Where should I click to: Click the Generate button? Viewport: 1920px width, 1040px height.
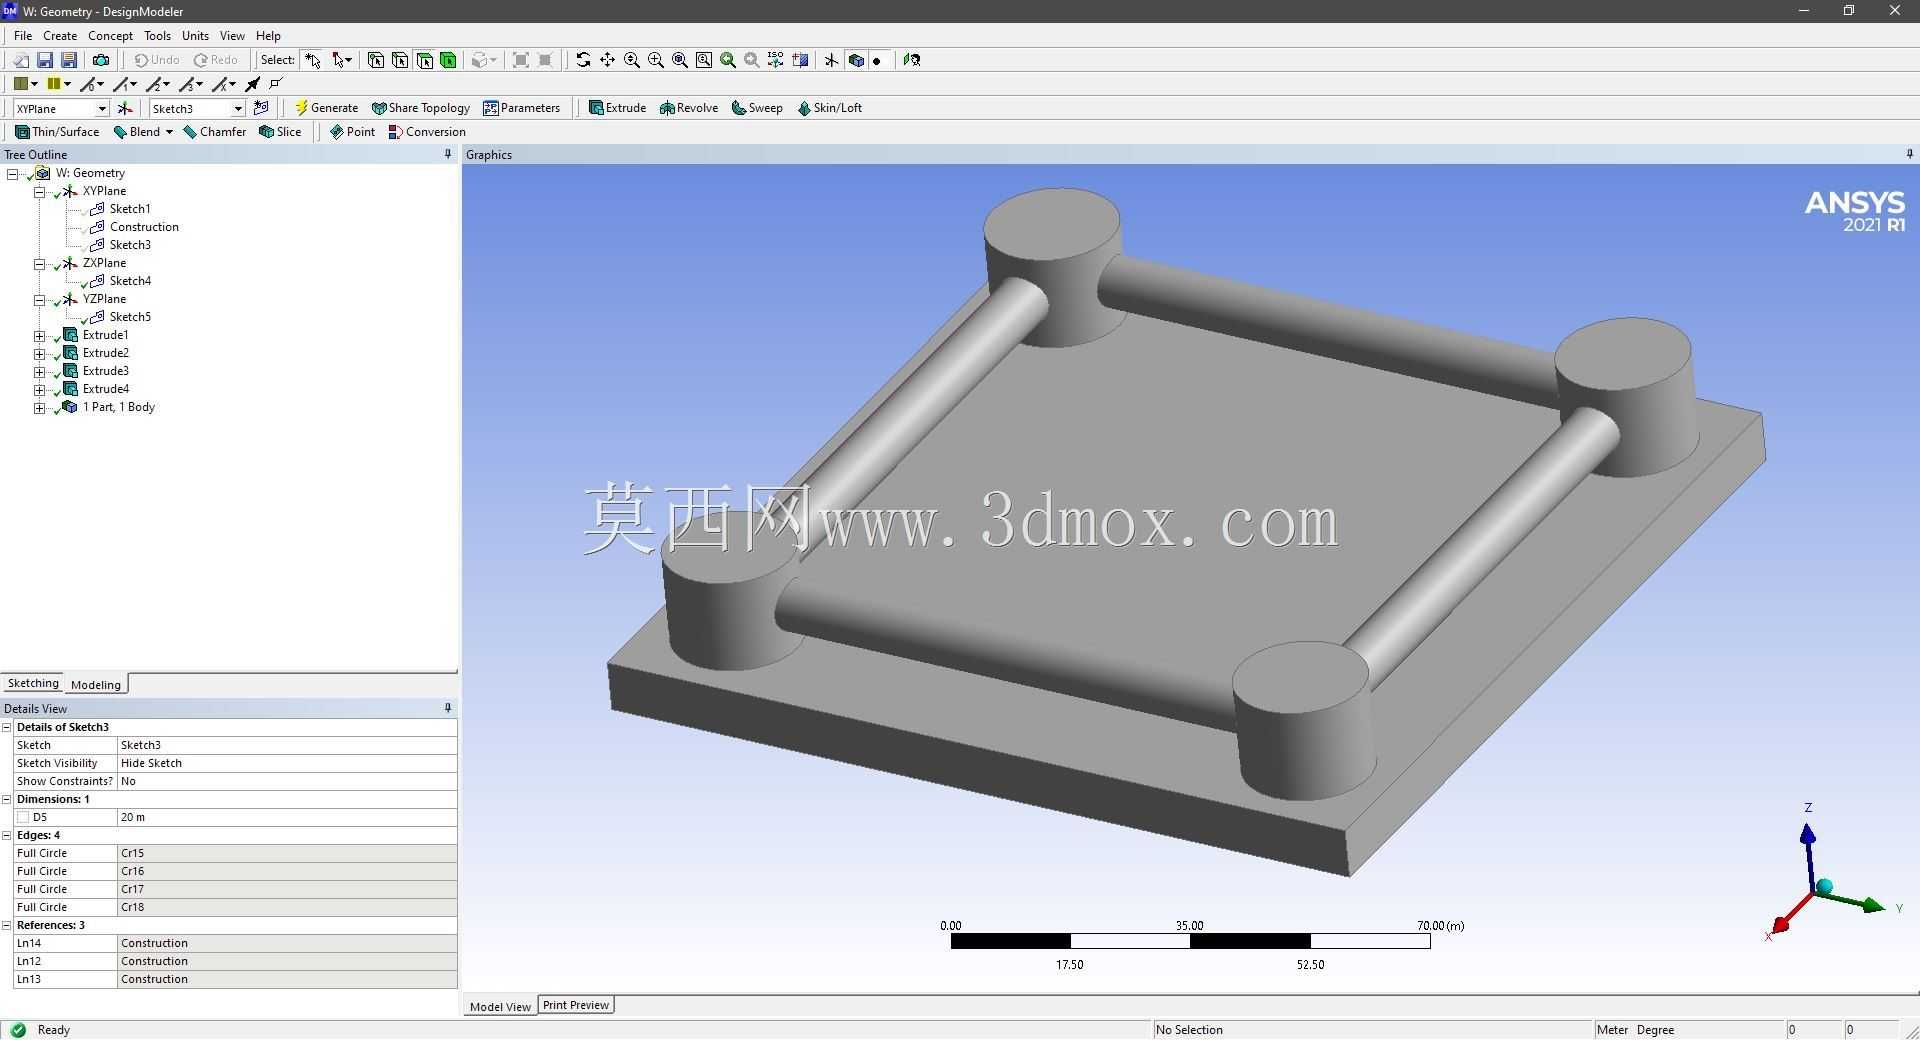(326, 108)
